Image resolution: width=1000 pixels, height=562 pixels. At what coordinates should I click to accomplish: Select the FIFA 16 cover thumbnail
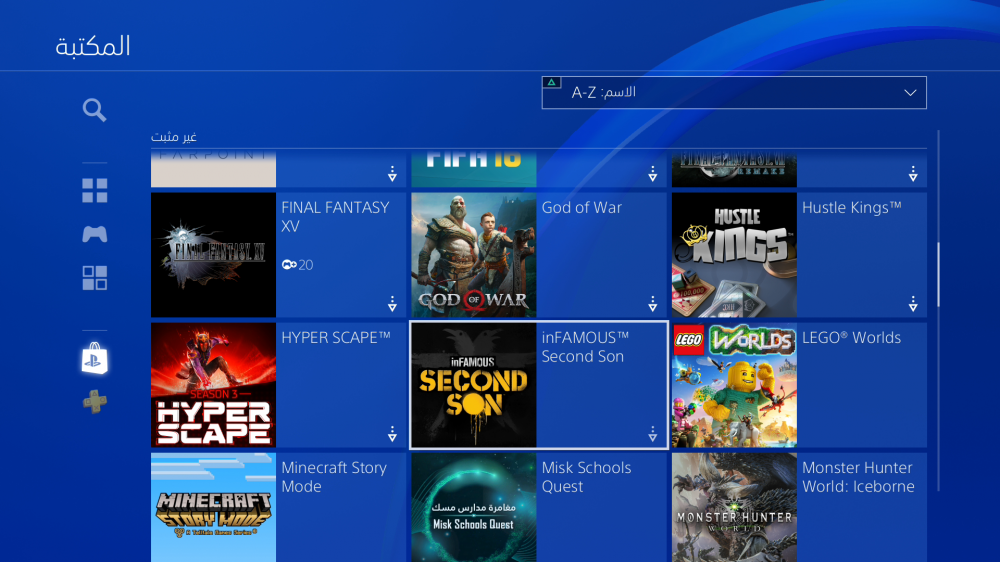474,169
